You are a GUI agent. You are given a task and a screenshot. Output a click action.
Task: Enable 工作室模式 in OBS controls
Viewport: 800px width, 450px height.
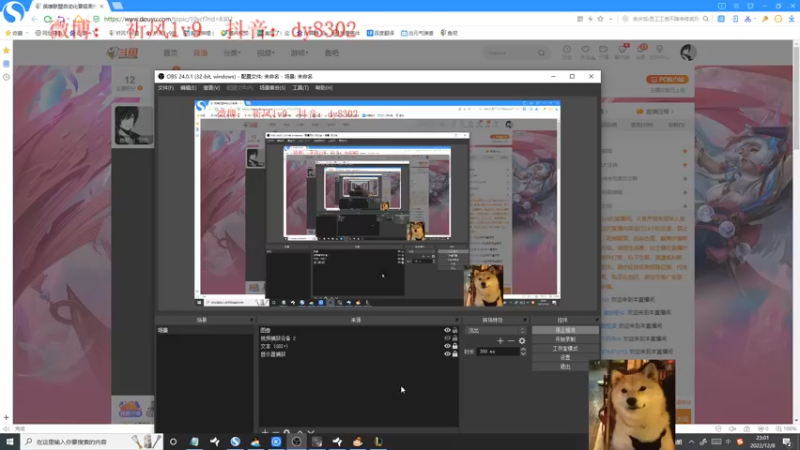point(565,348)
